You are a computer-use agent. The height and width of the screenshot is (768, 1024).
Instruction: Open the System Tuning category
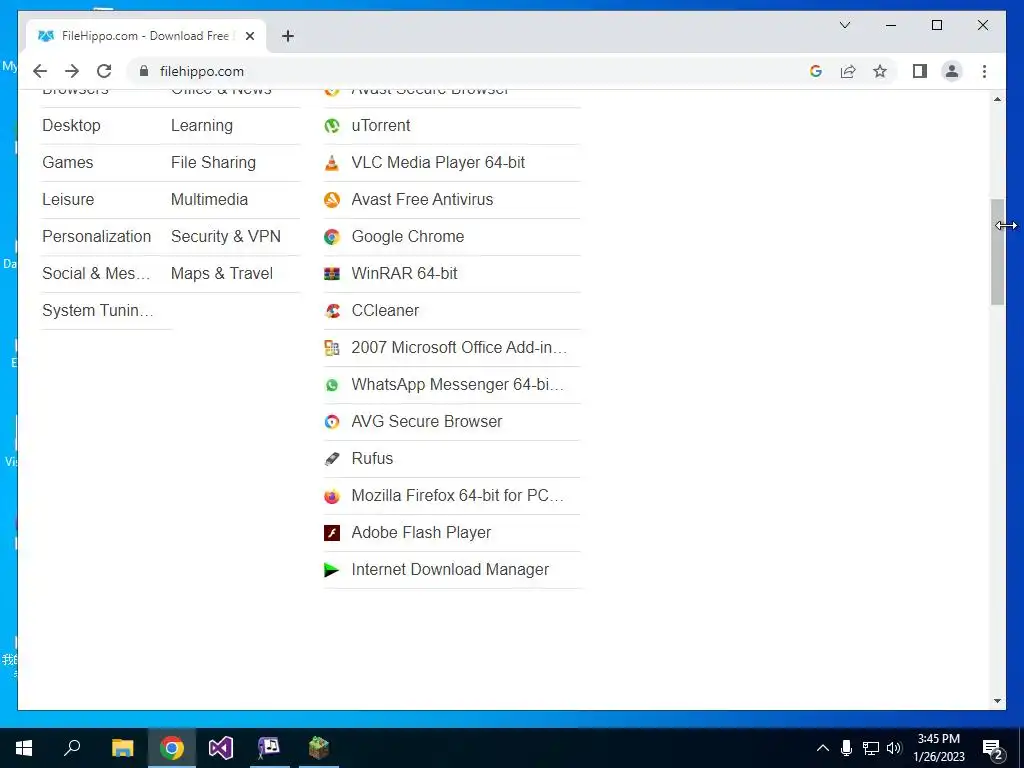[98, 310]
